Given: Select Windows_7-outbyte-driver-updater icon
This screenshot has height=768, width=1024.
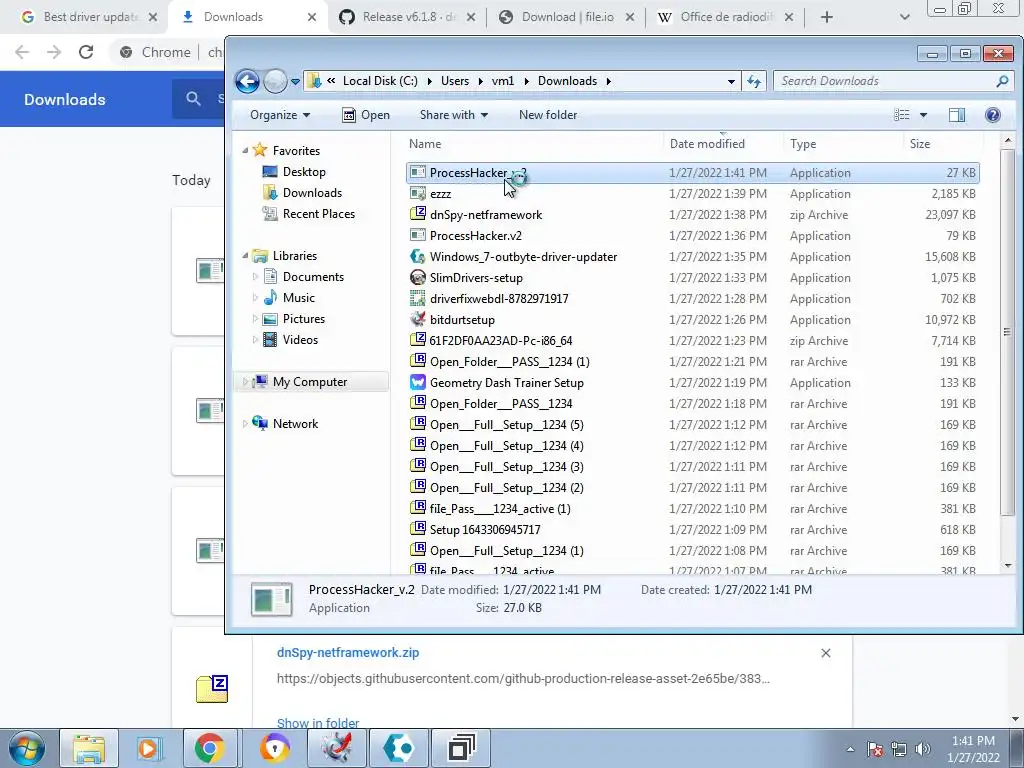Looking at the screenshot, I should pyautogui.click(x=417, y=256).
